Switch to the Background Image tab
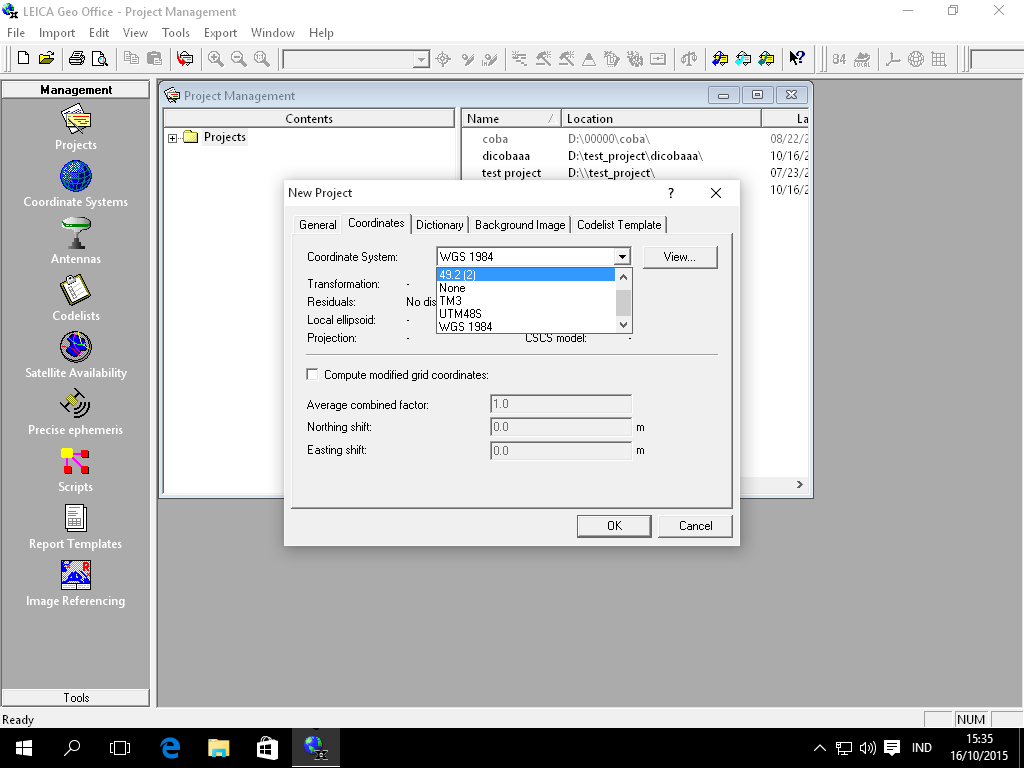The width and height of the screenshot is (1024, 768). [x=520, y=225]
